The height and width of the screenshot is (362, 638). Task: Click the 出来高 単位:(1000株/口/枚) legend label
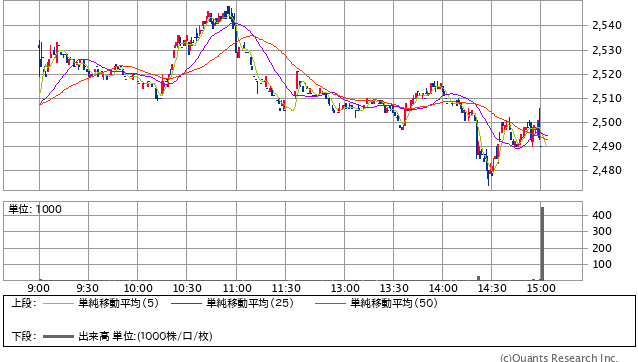pyautogui.click(x=145, y=336)
